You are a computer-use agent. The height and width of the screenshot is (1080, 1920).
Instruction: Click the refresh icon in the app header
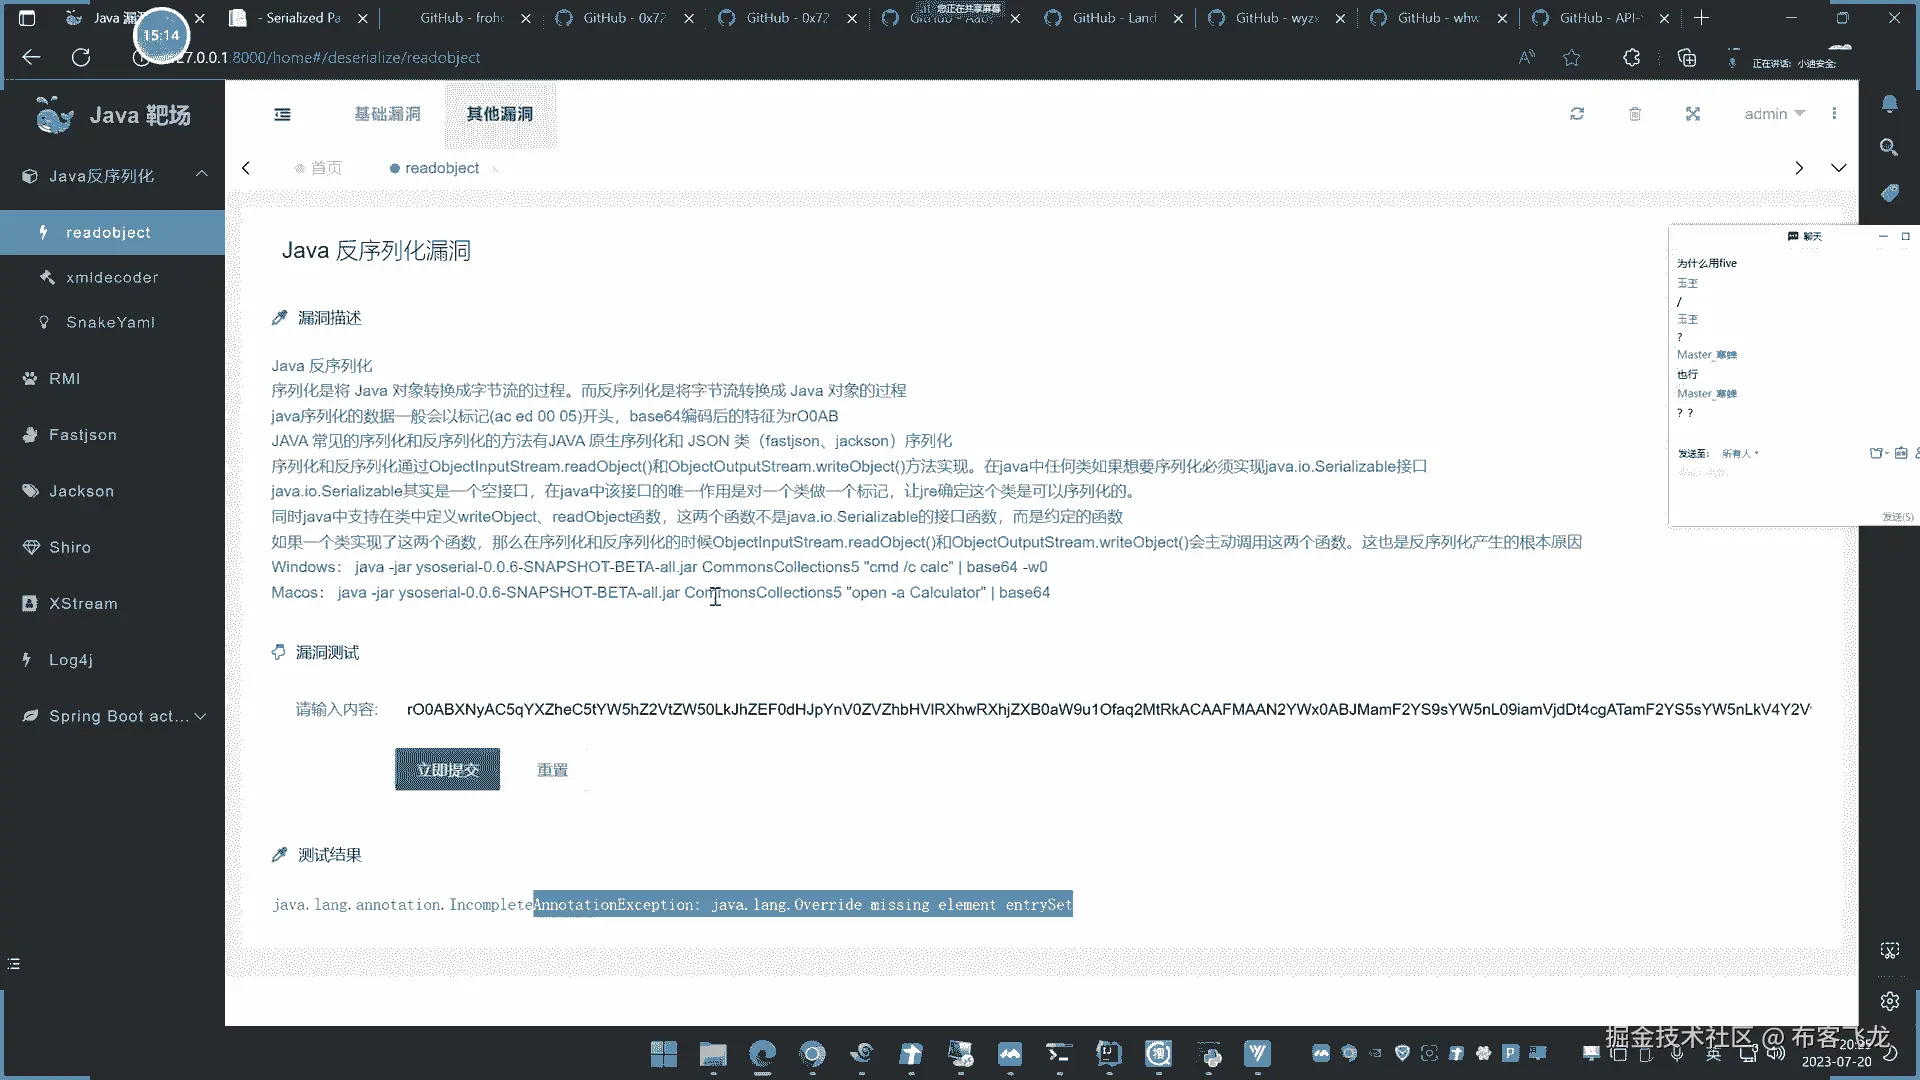(x=1577, y=114)
